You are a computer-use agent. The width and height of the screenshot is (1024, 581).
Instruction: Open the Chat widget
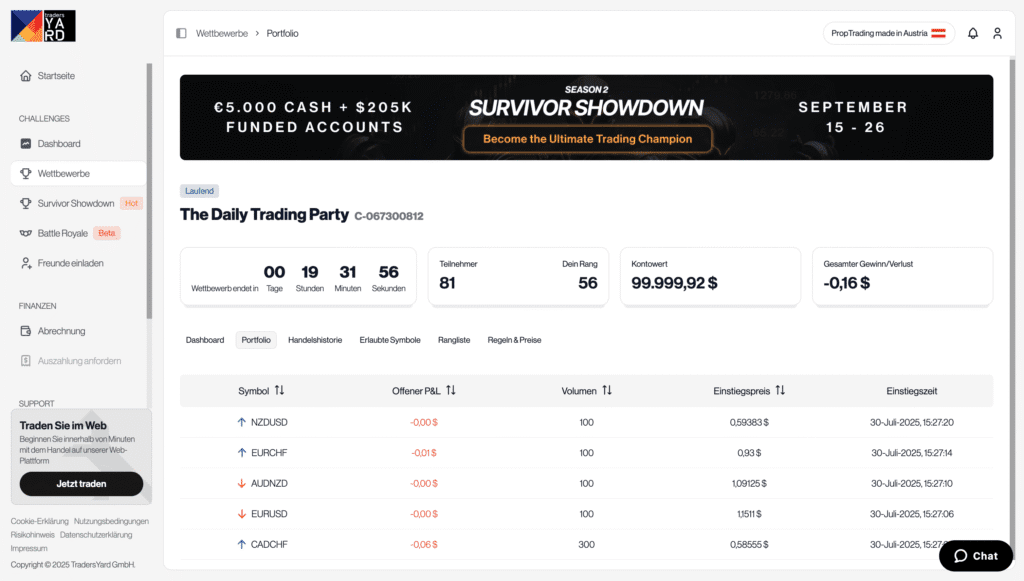975,555
